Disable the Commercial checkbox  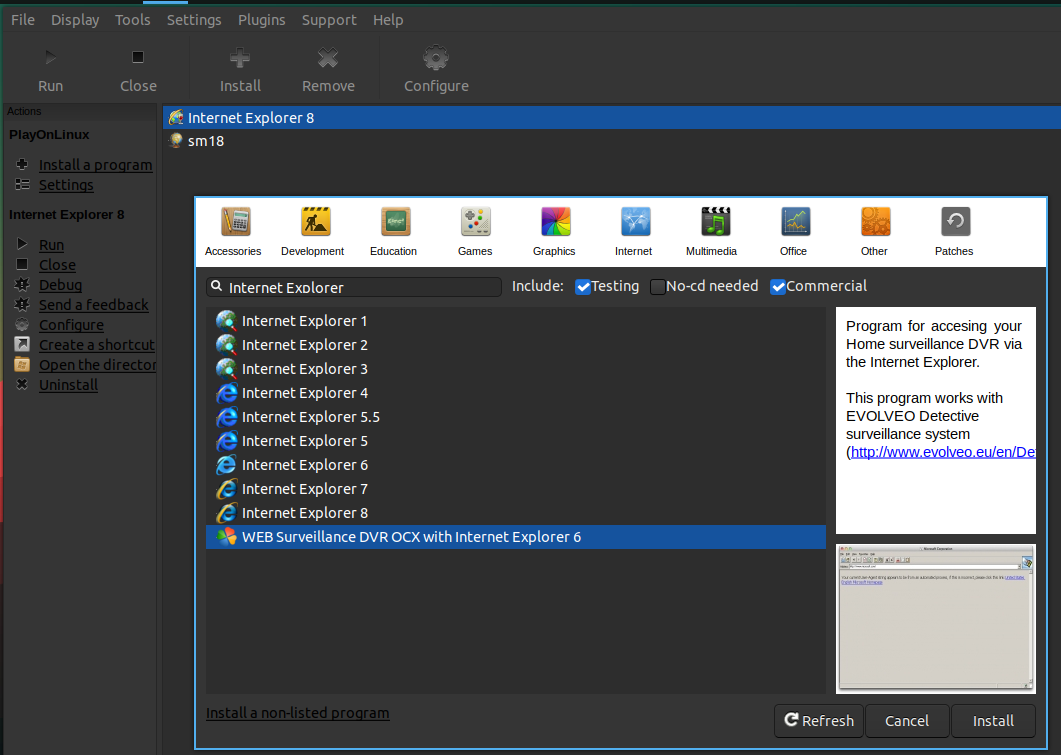click(778, 287)
